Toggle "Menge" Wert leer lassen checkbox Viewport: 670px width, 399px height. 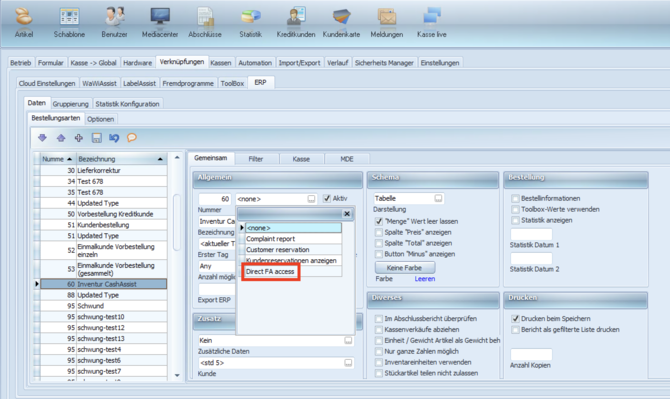point(379,221)
